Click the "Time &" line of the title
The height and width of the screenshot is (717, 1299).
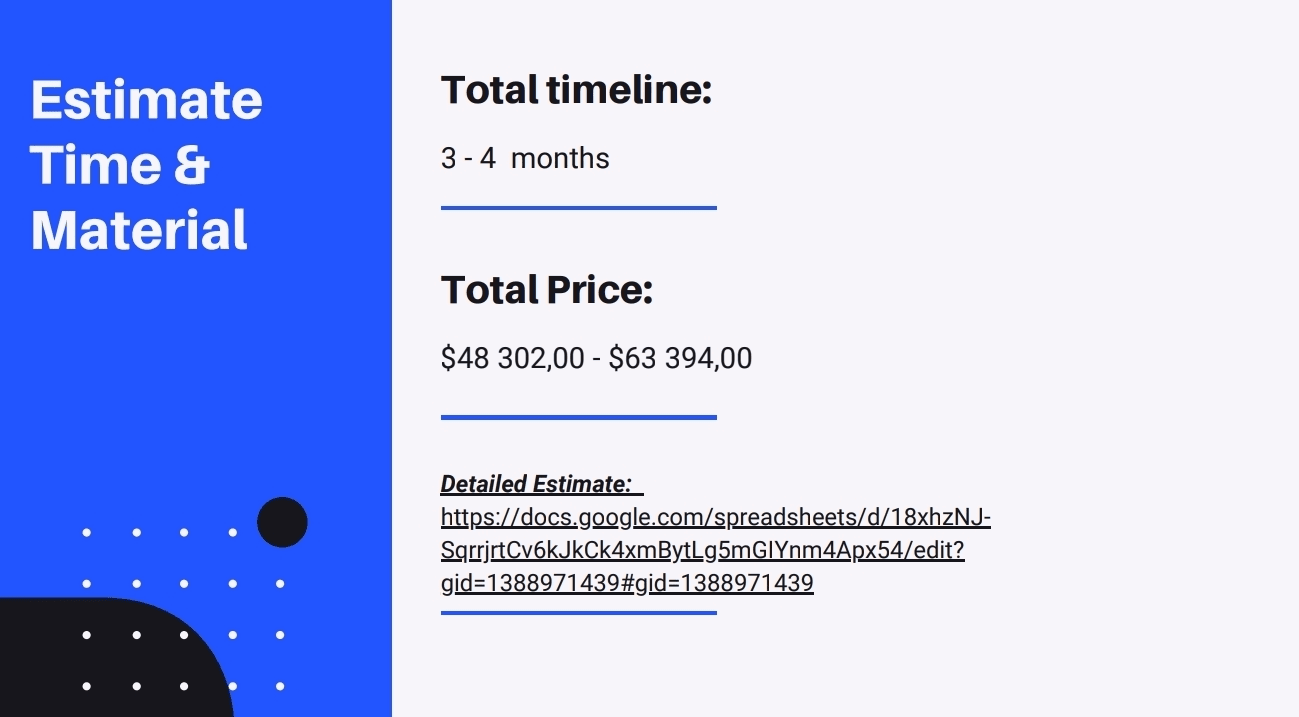[x=120, y=165]
